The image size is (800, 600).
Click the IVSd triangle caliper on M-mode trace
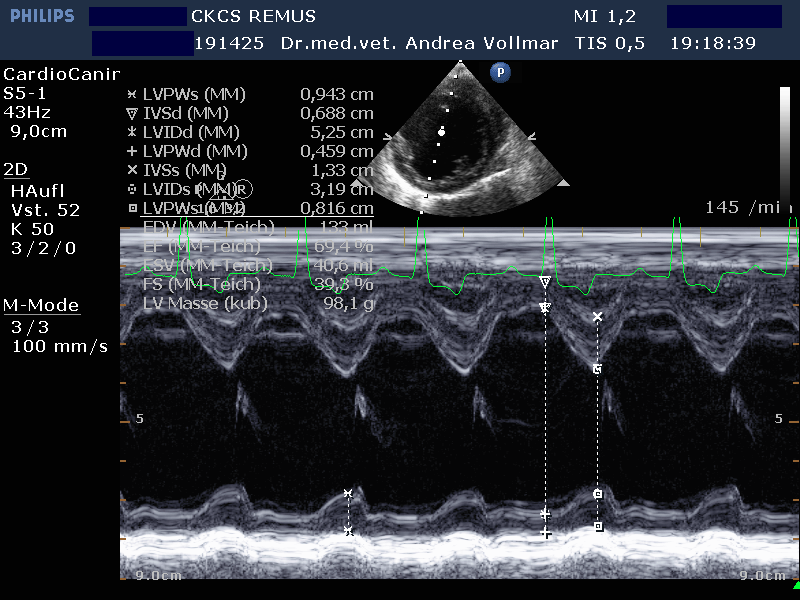coord(545,283)
